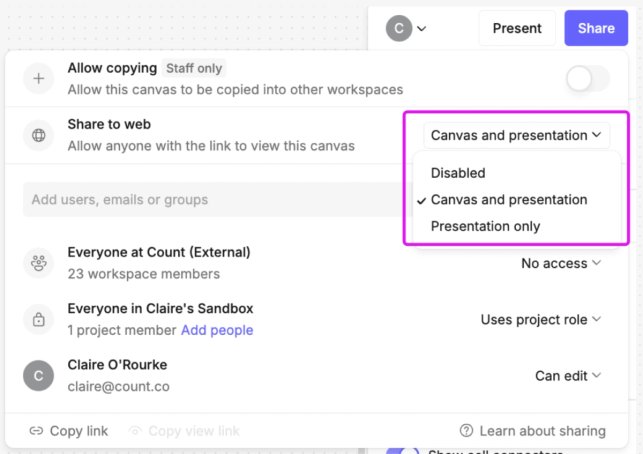Click the group icon for Everyone at Count
This screenshot has height=454, width=643.
[38, 264]
